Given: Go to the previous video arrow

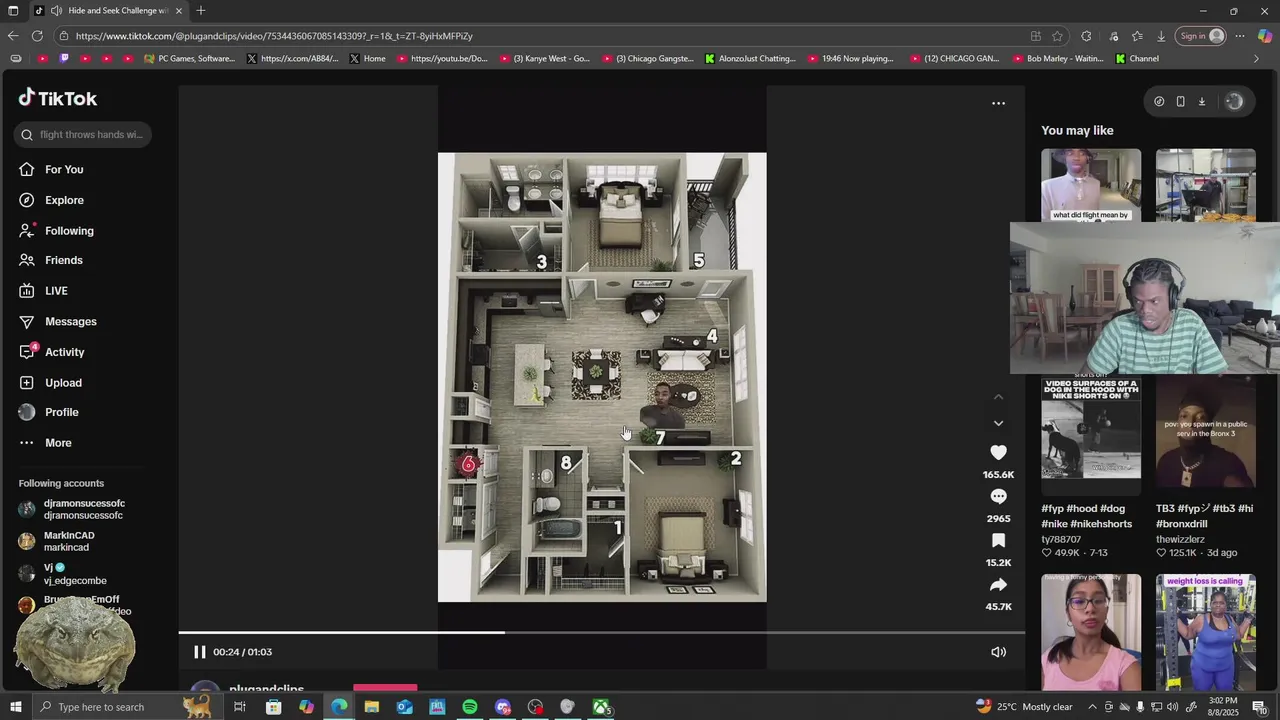Looking at the screenshot, I should tap(998, 397).
